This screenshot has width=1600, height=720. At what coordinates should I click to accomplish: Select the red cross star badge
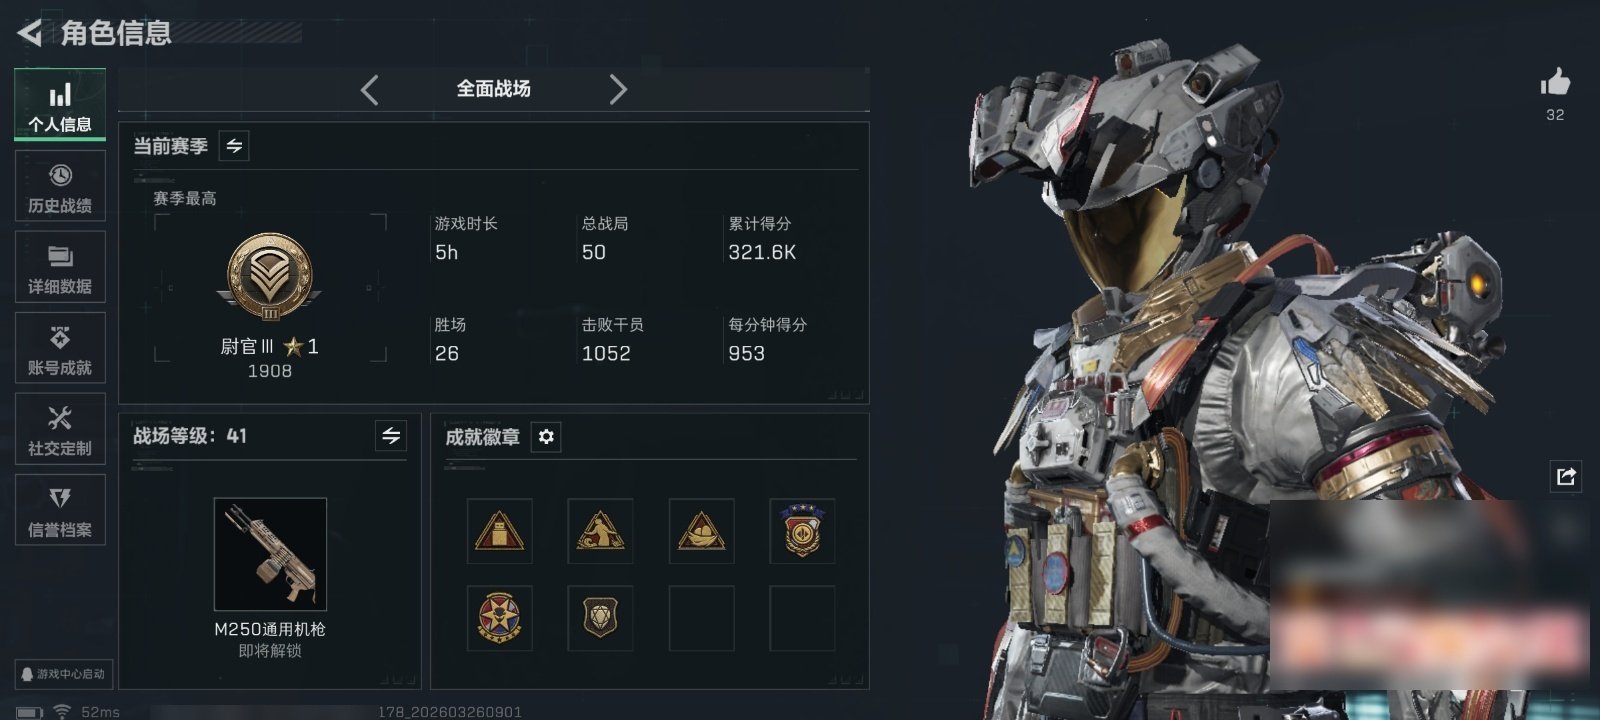(x=499, y=618)
